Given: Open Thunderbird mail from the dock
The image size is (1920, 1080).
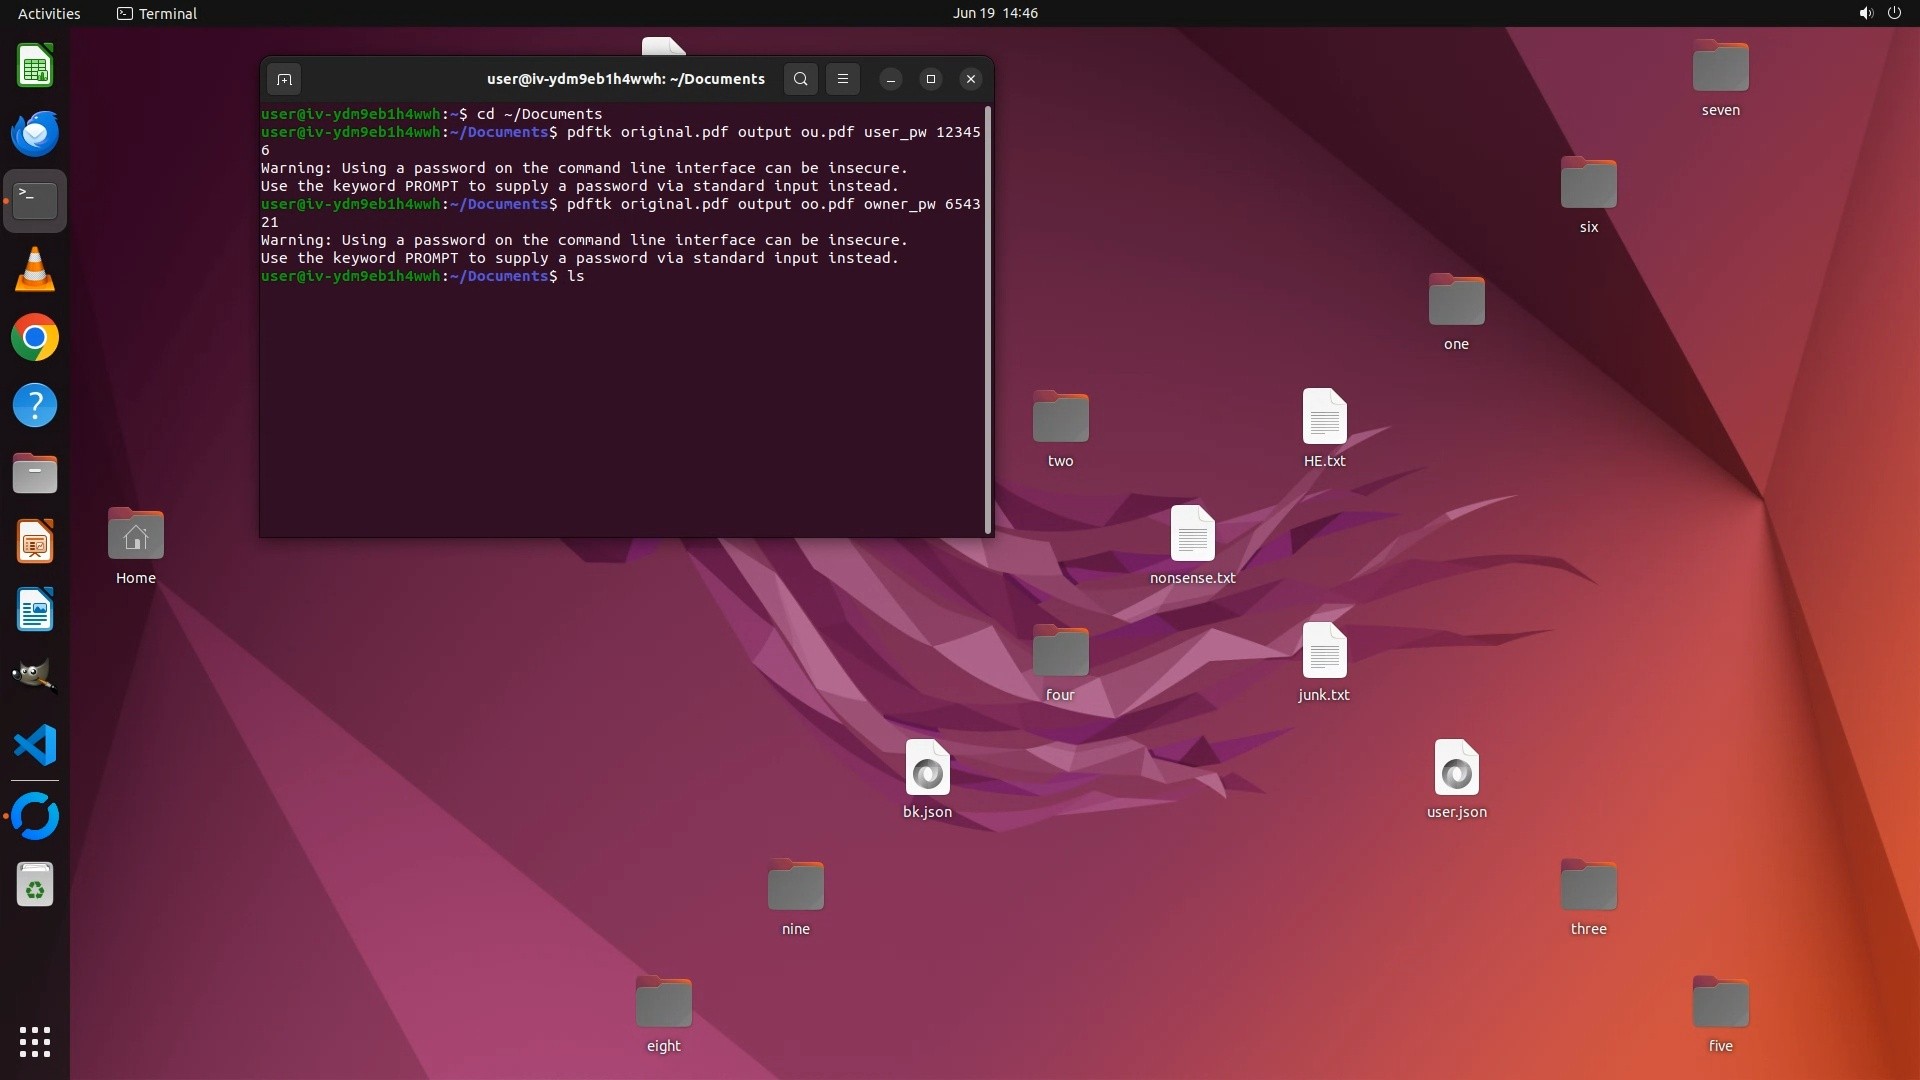Looking at the screenshot, I should 35,134.
